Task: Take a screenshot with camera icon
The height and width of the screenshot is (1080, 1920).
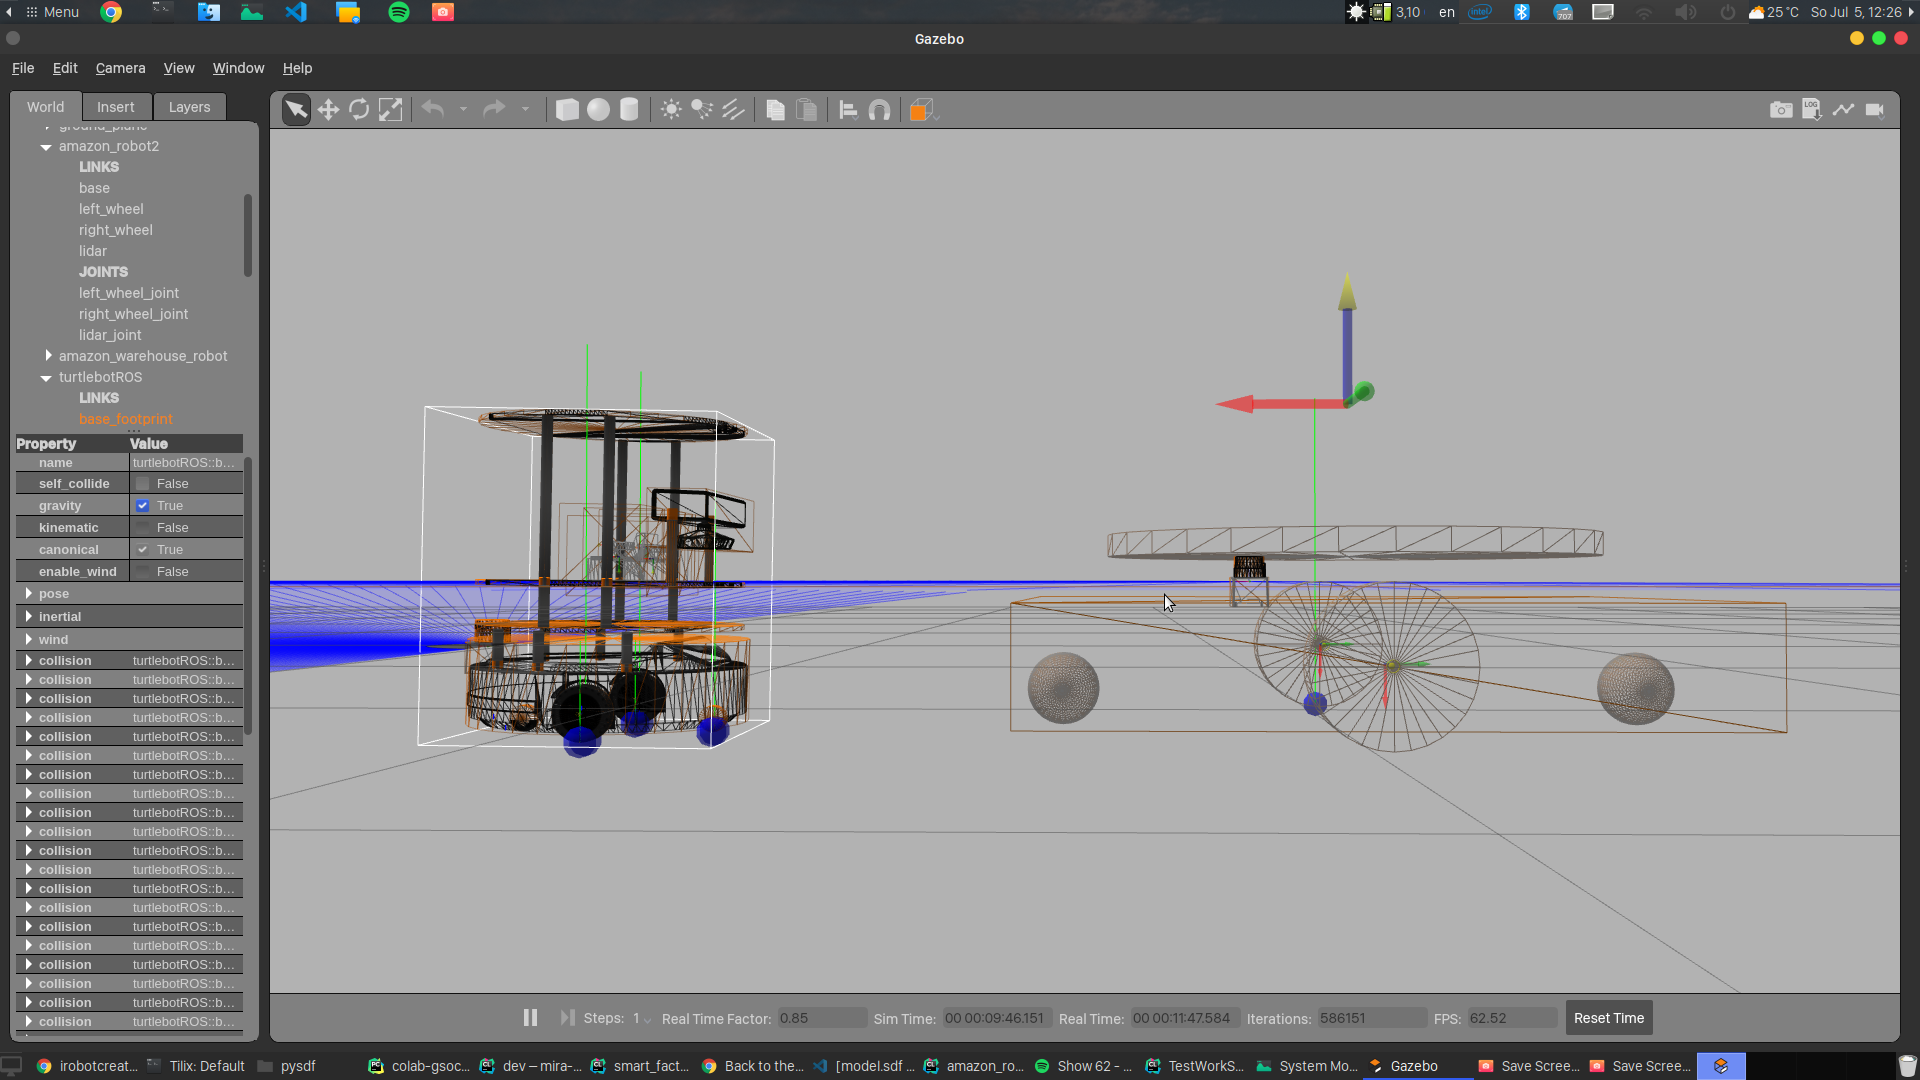Action: (1781, 110)
